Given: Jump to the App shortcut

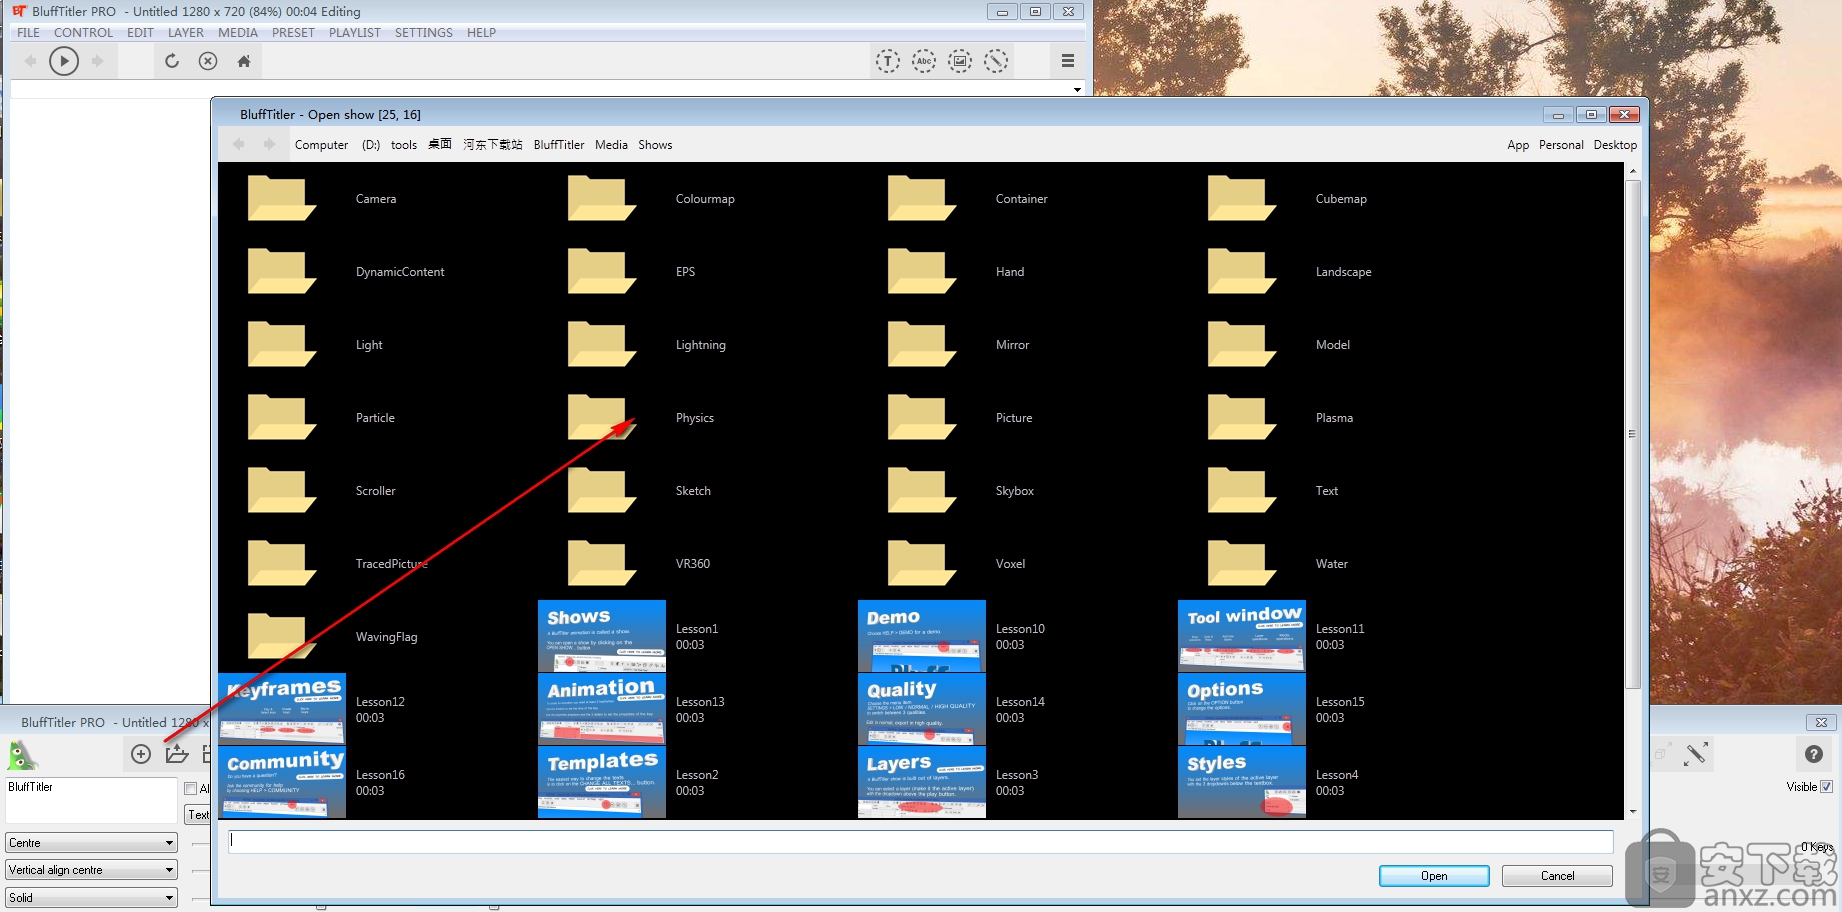Looking at the screenshot, I should (1518, 145).
